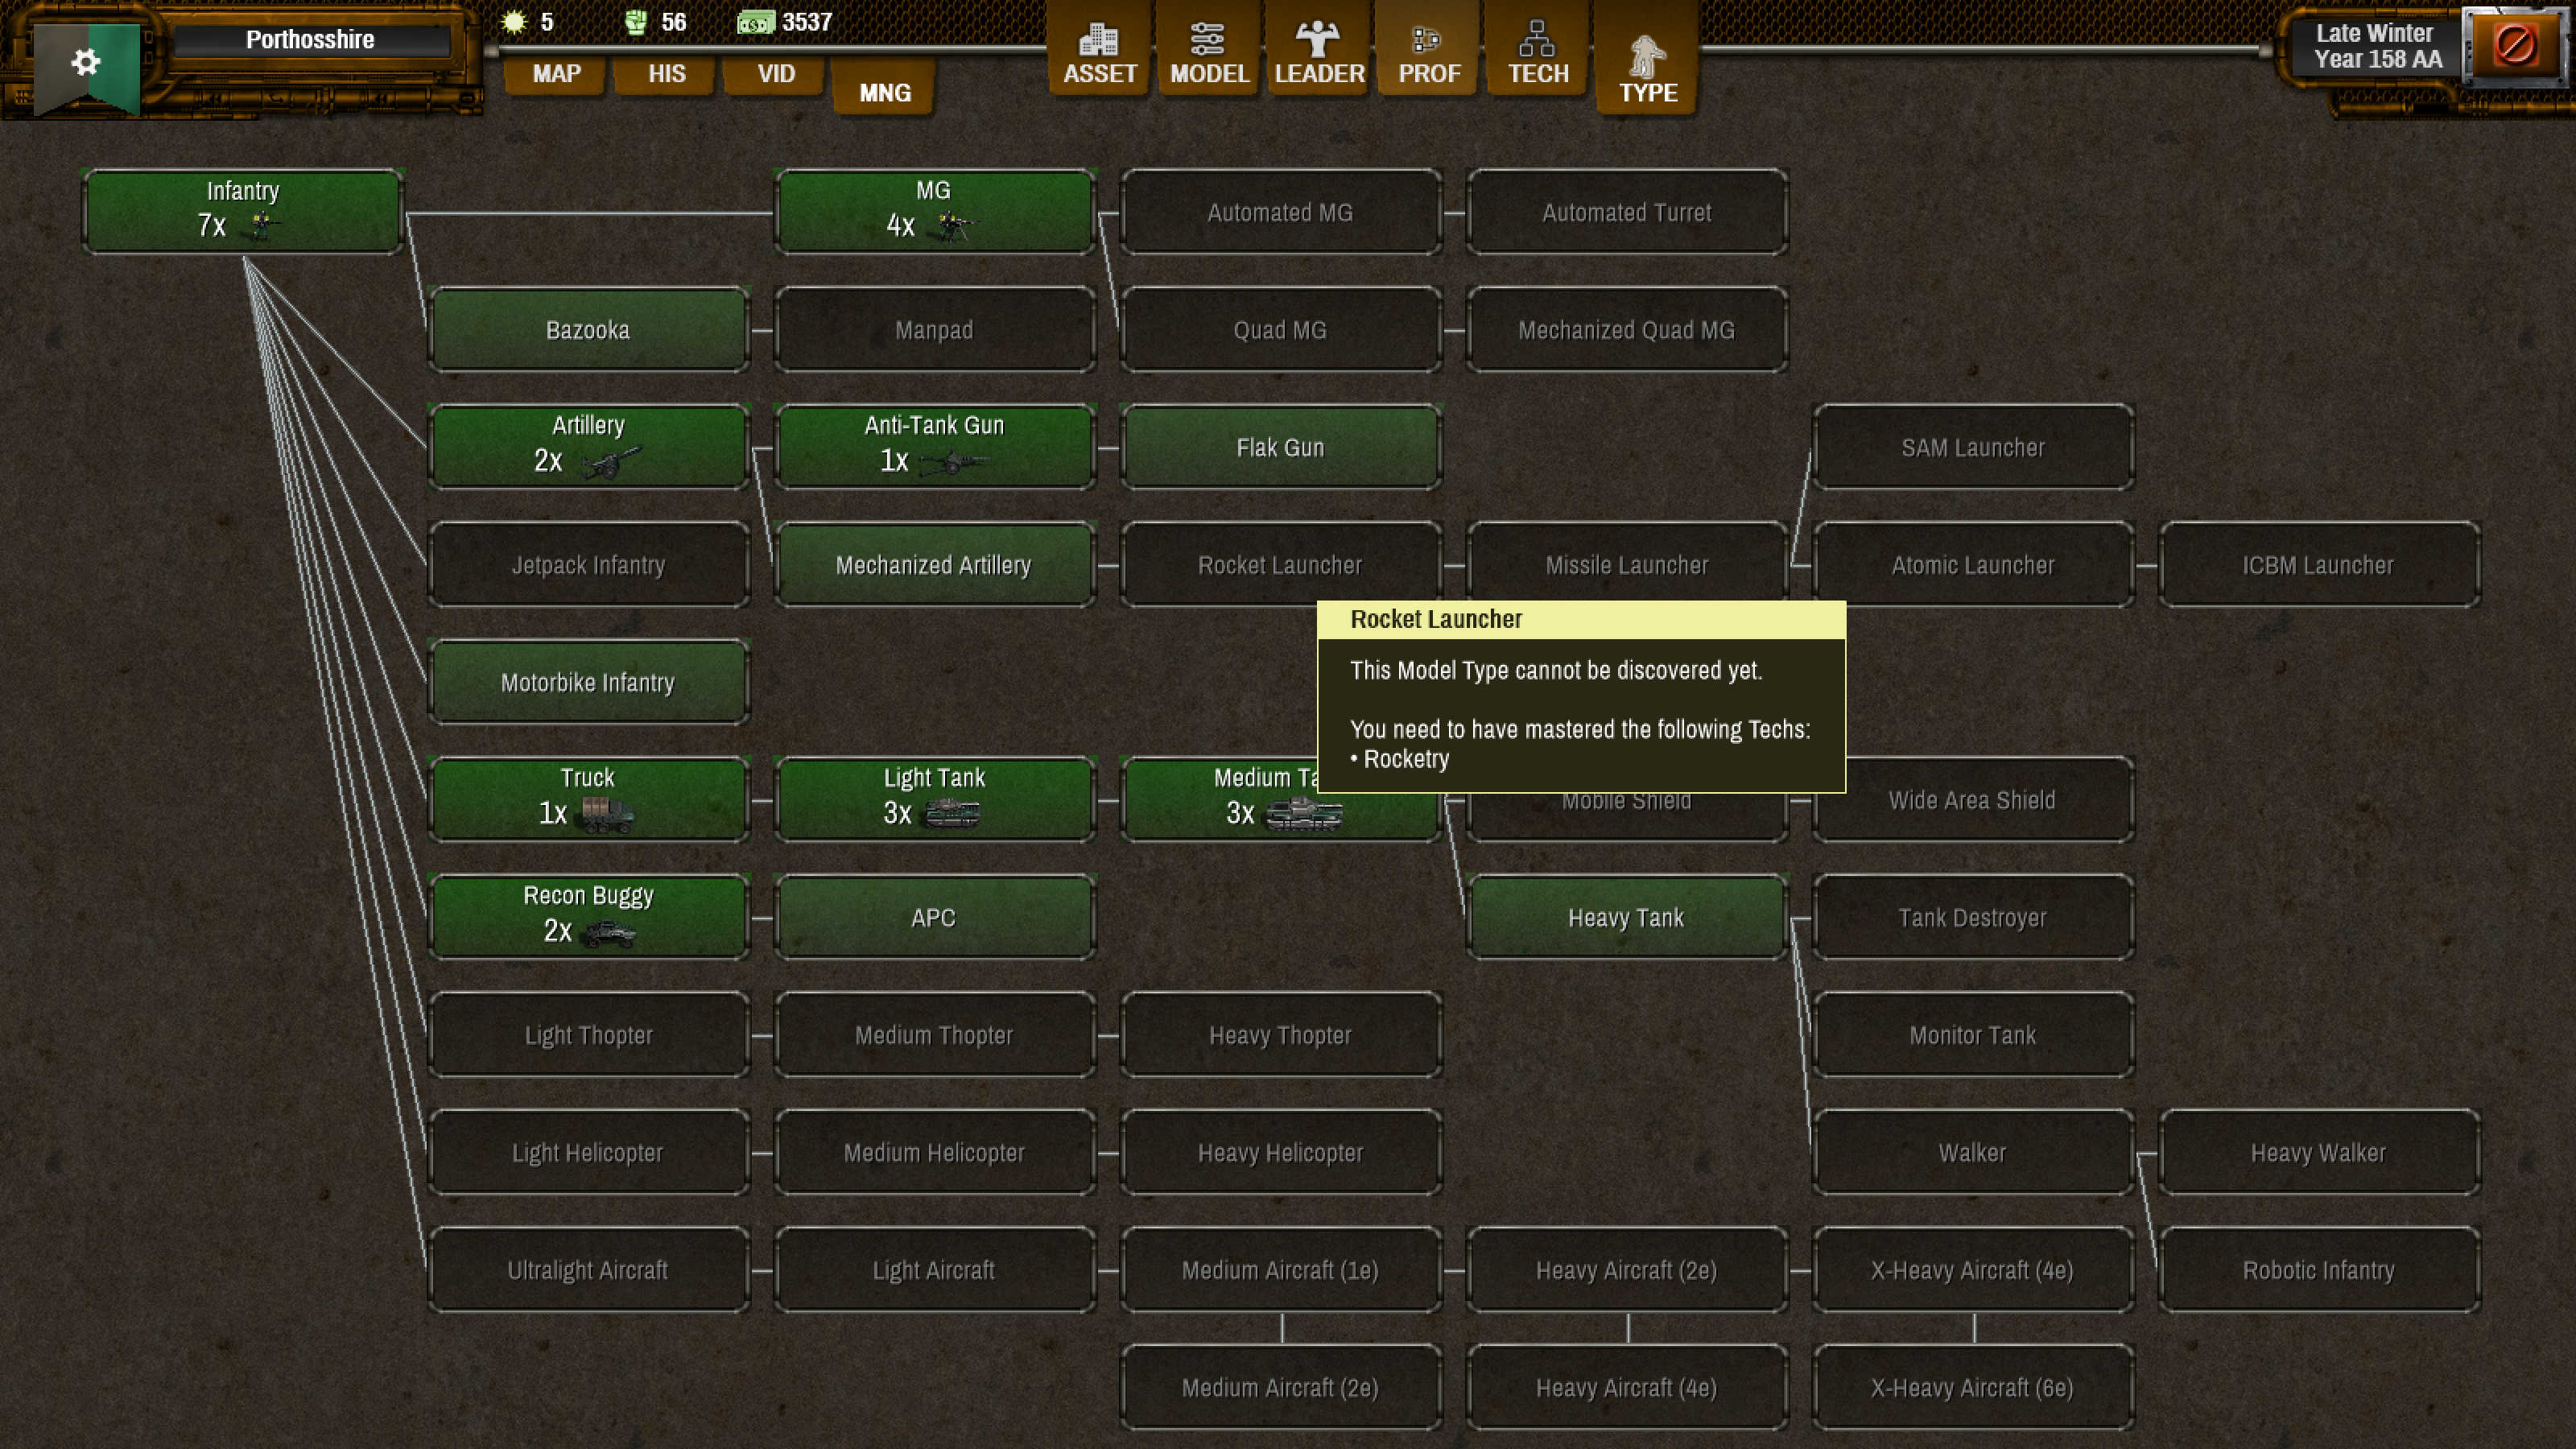2576x1449 pixels.
Task: Select the Manpad model type
Action: click(934, 329)
